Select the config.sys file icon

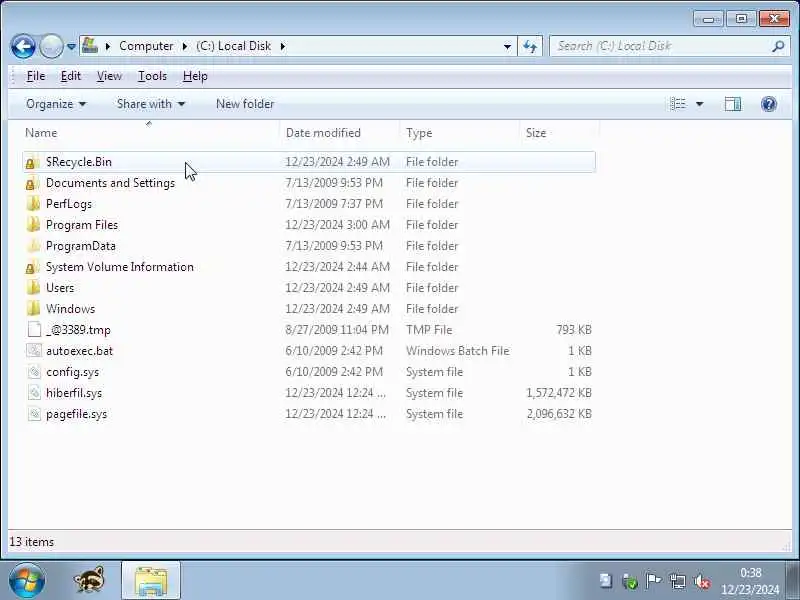click(x=34, y=371)
